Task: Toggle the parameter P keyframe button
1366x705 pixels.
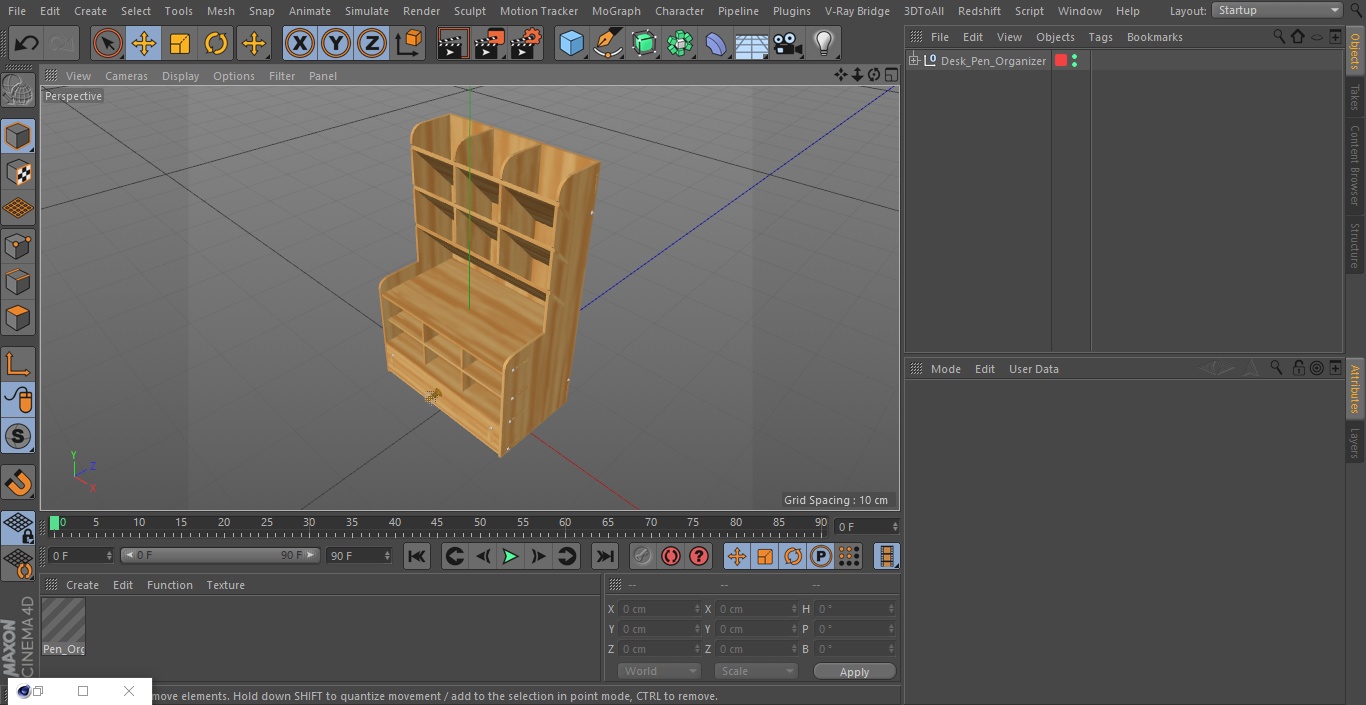Action: pyautogui.click(x=821, y=556)
